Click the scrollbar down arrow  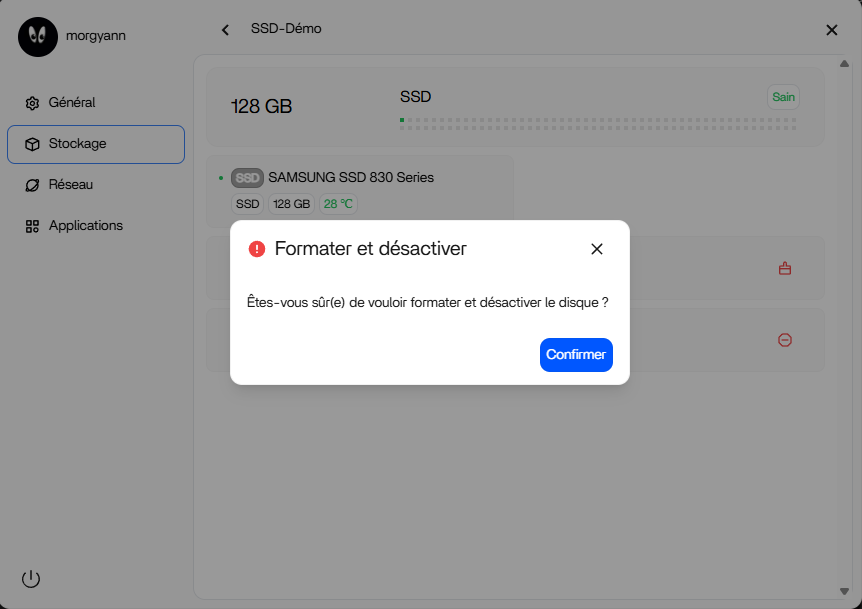[x=845, y=592]
